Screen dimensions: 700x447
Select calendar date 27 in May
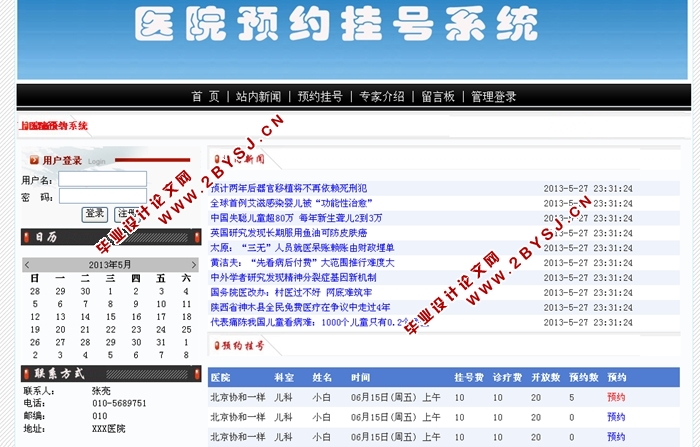(60, 342)
